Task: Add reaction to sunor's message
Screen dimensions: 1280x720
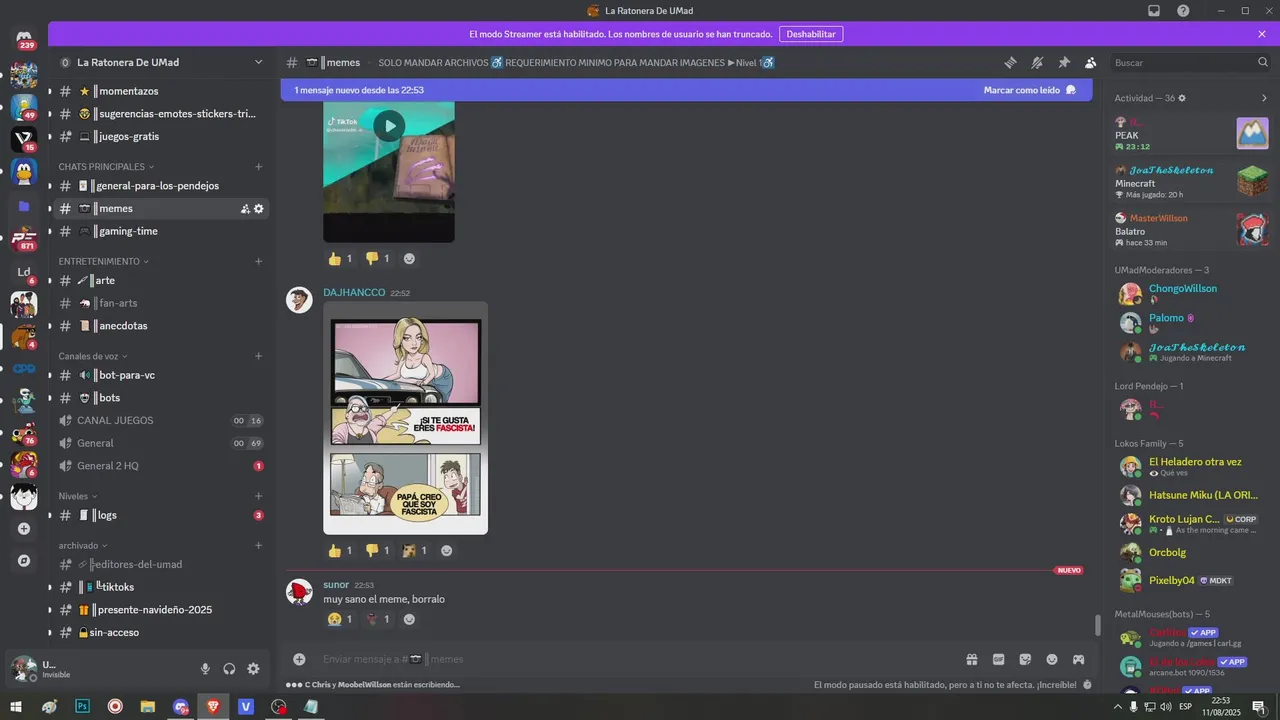Action: click(x=409, y=620)
